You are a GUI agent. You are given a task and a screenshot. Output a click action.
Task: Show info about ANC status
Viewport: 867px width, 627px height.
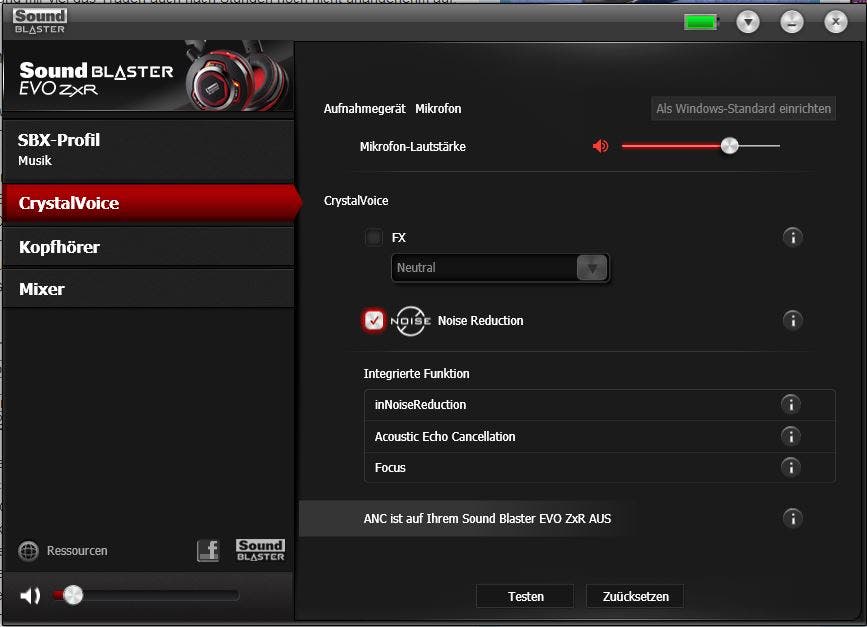[x=792, y=518]
